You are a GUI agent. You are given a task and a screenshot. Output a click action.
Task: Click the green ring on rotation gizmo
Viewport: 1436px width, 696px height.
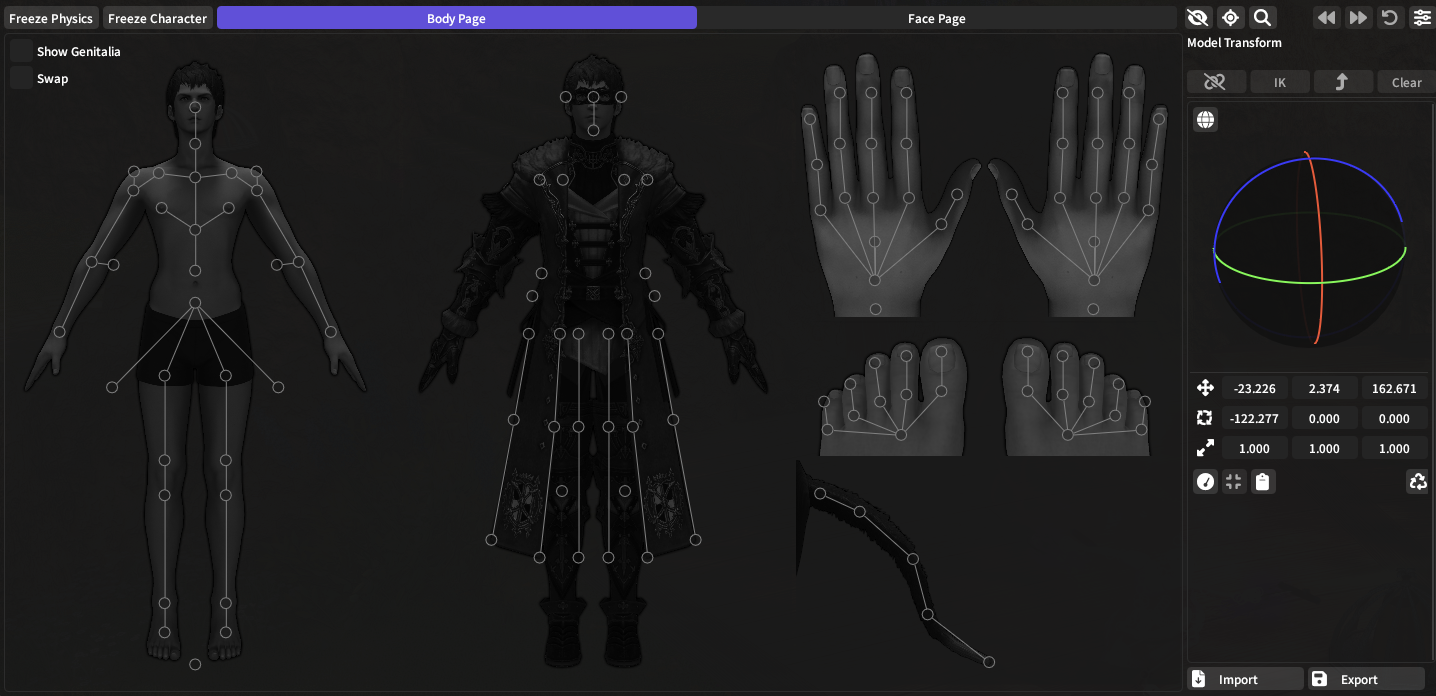pos(1310,282)
